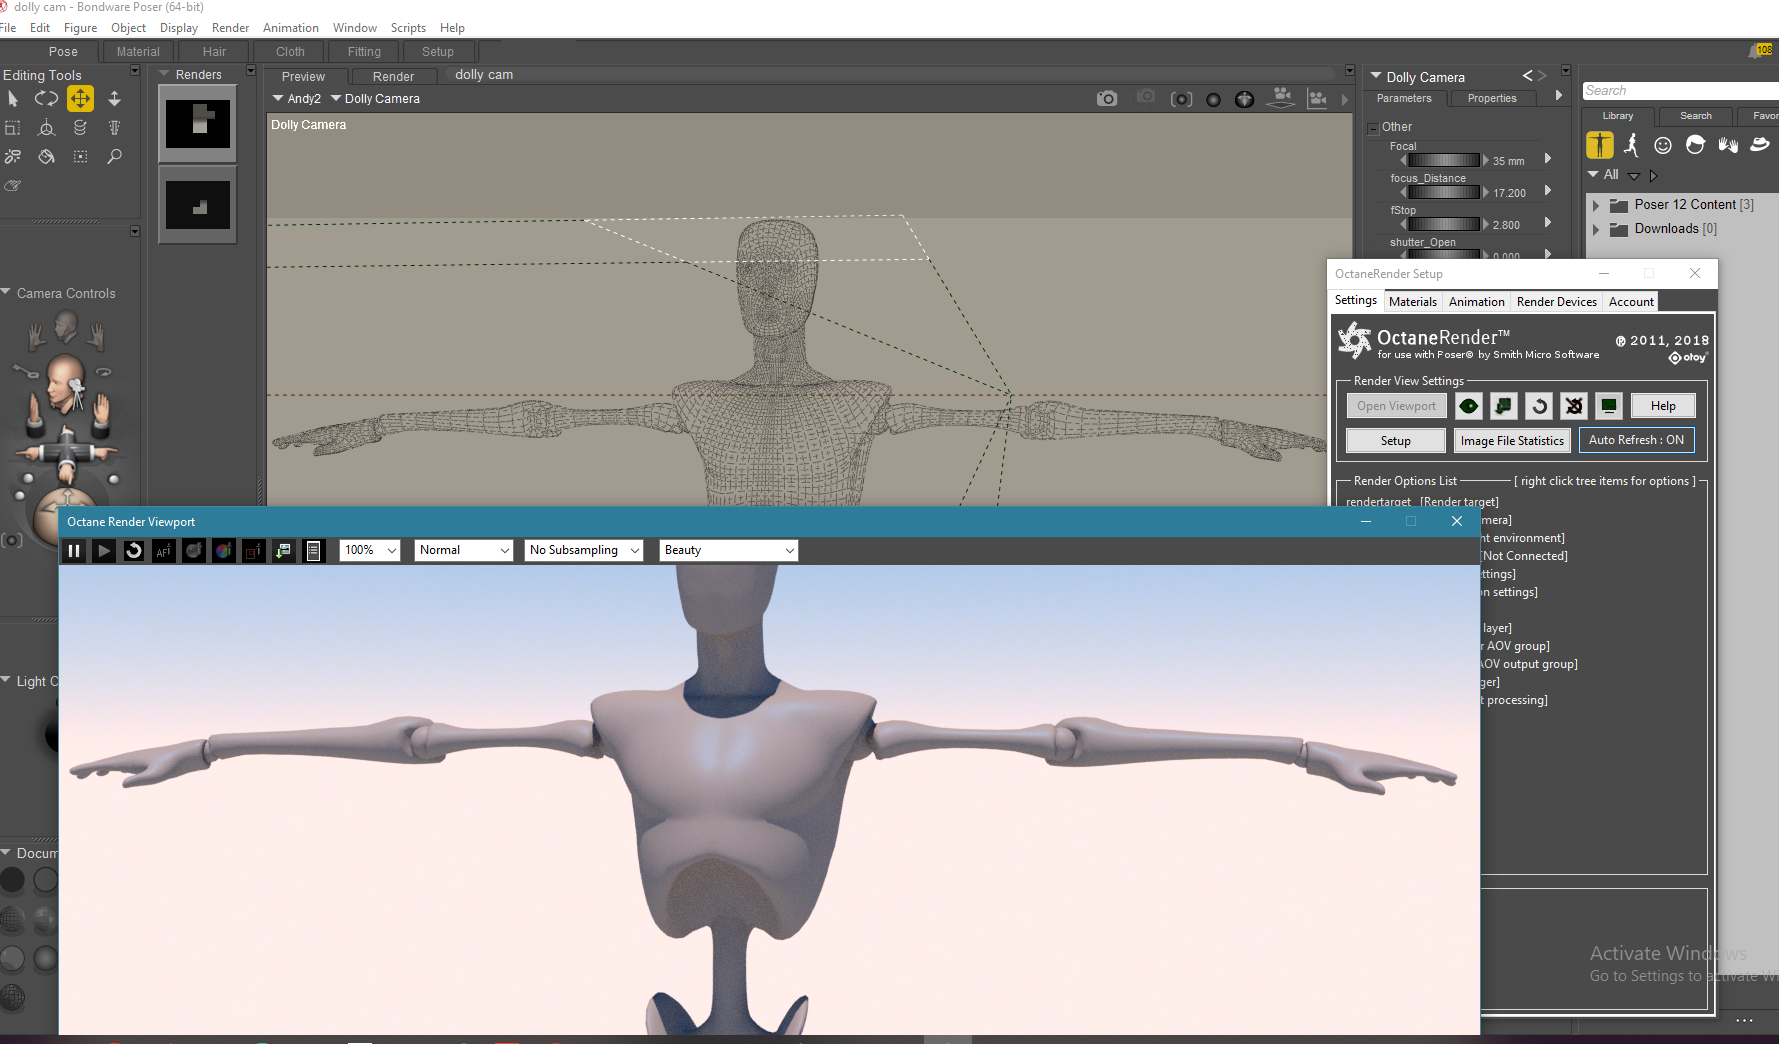1779x1044 pixels.
Task: Click the green monitor icon in OctaneRender Setup
Action: point(1609,406)
